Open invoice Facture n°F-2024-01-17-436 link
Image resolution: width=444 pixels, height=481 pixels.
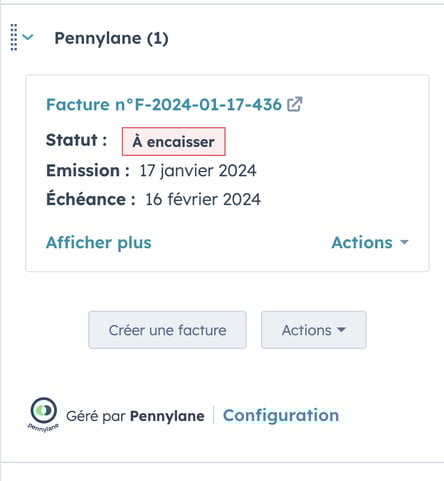point(164,105)
